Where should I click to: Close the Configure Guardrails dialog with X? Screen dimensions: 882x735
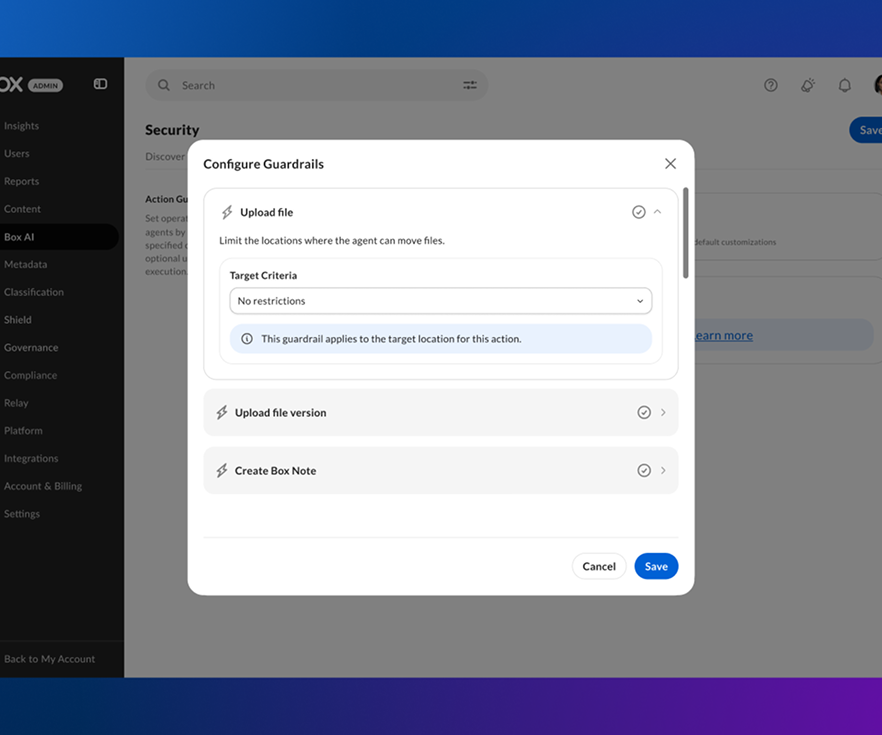670,164
